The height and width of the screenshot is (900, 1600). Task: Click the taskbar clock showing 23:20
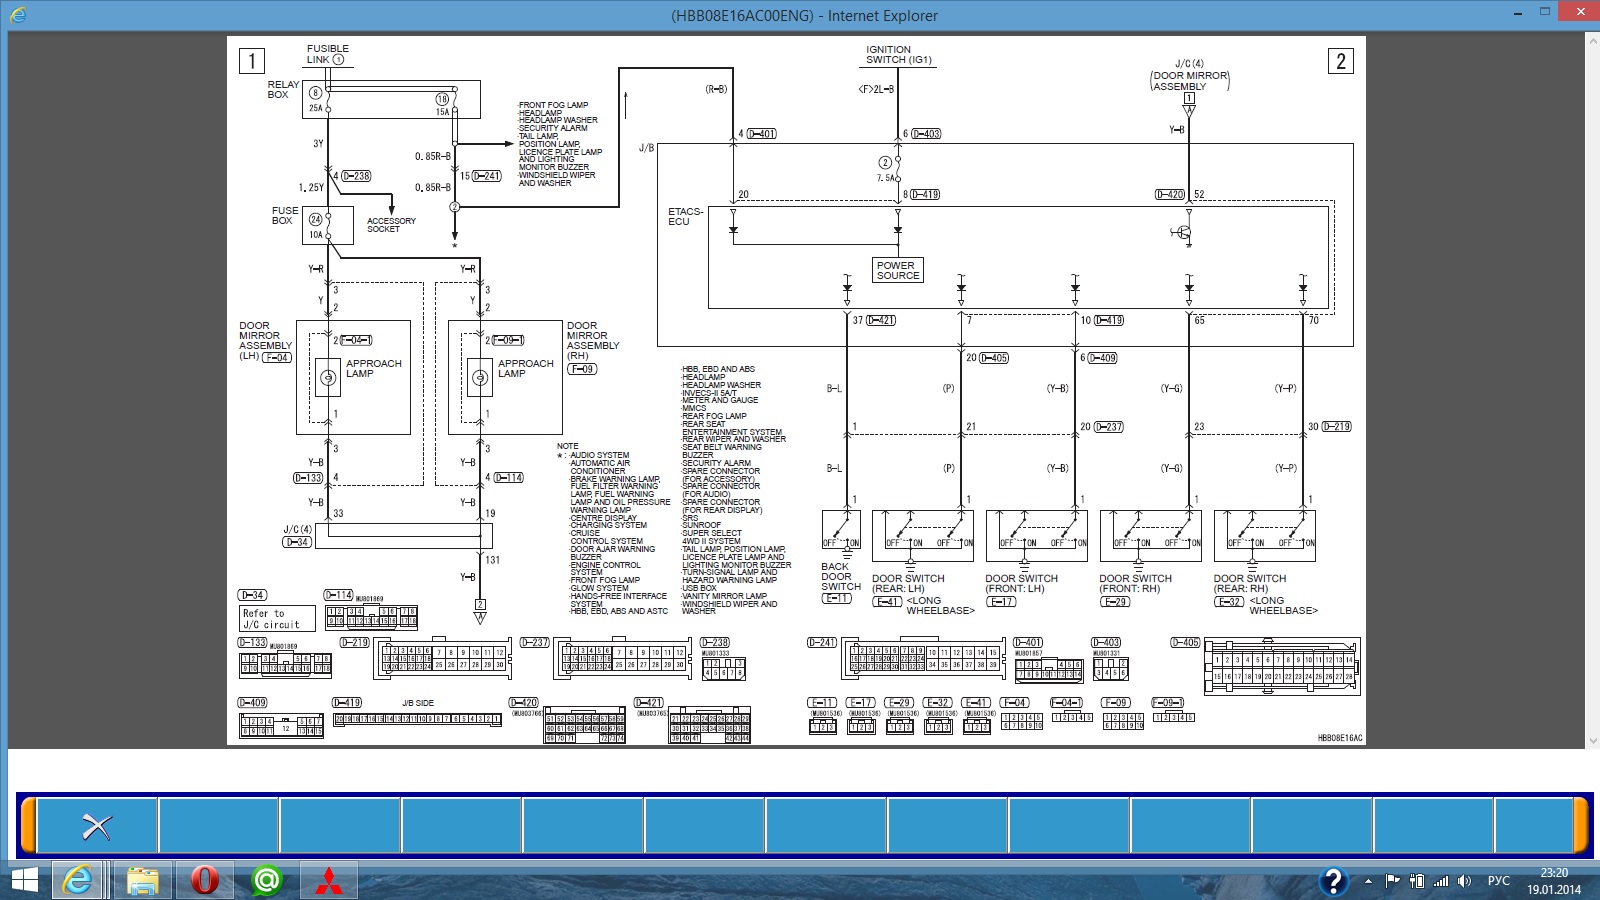pos(1554,881)
